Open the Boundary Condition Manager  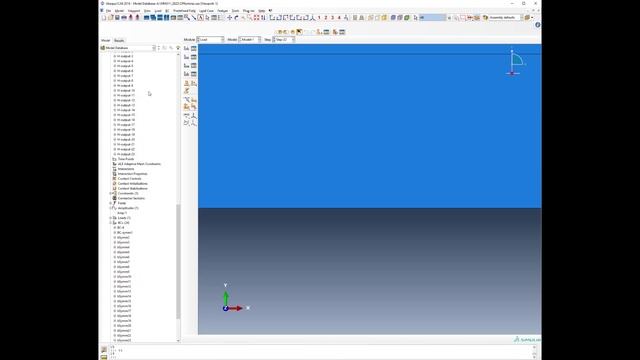[x=194, y=57]
